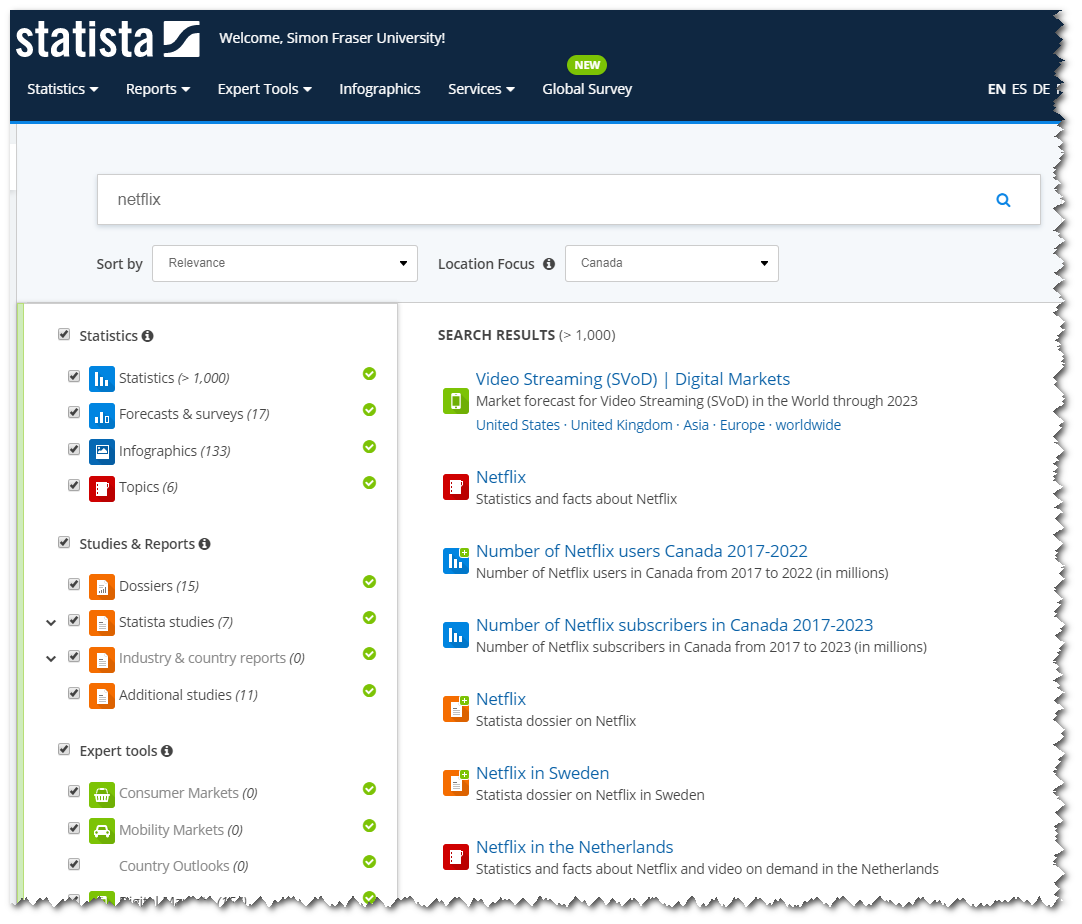This screenshot has height=924, width=1082.
Task: Toggle the Additional studies checkbox
Action: point(74,693)
